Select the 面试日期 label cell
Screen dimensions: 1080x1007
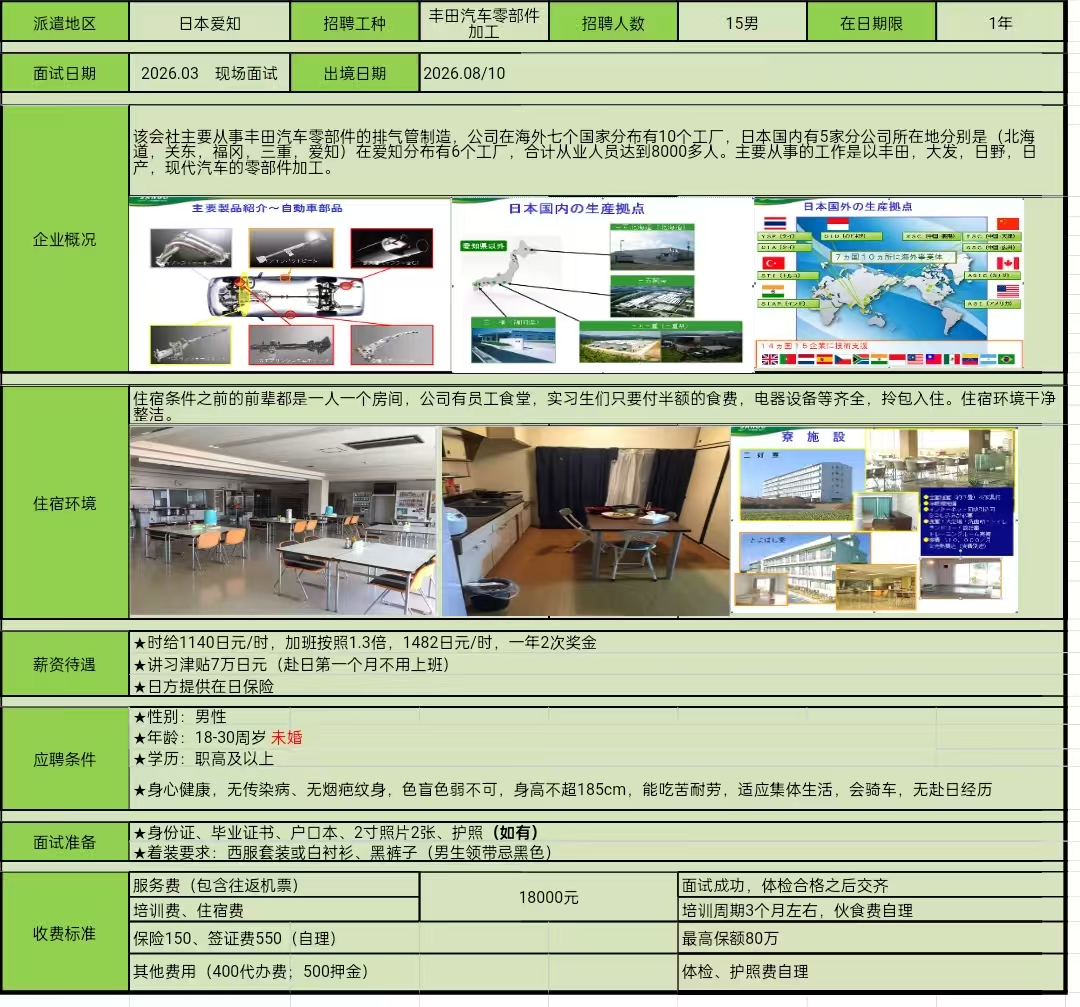pyautogui.click(x=65, y=73)
